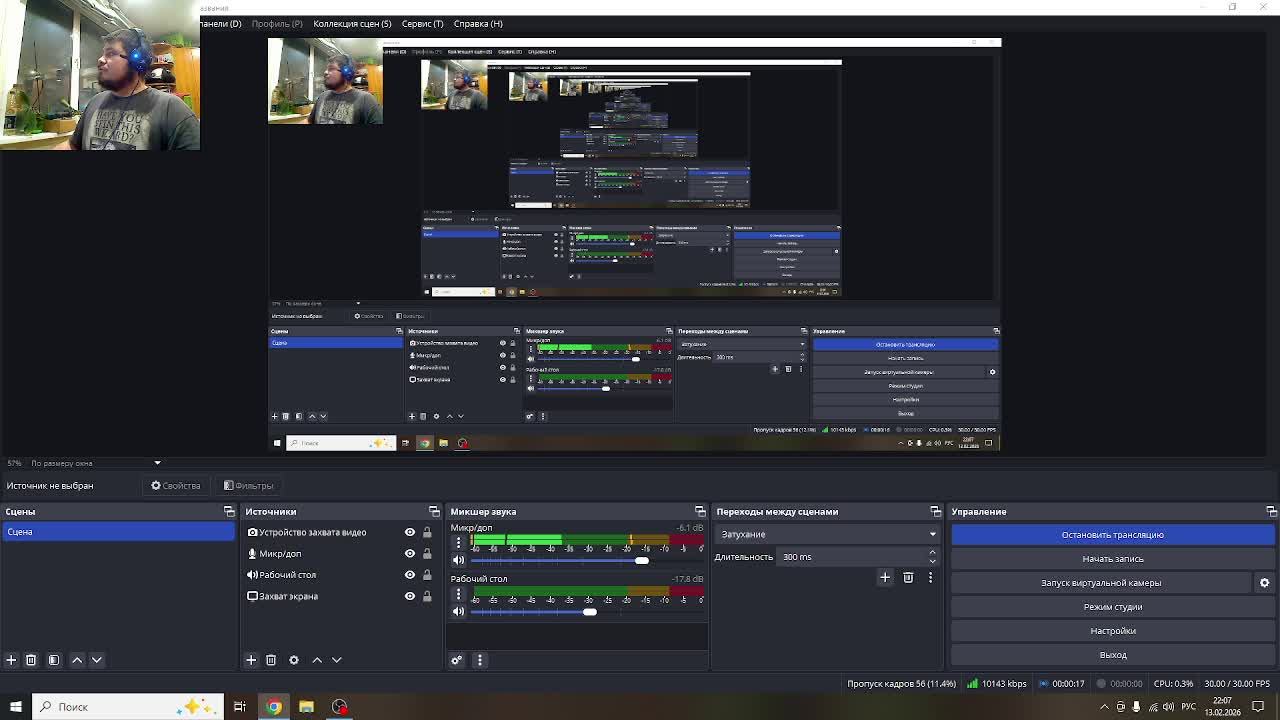The height and width of the screenshot is (720, 1280).
Task: Open the Затухание transition dropdown
Action: (x=826, y=535)
